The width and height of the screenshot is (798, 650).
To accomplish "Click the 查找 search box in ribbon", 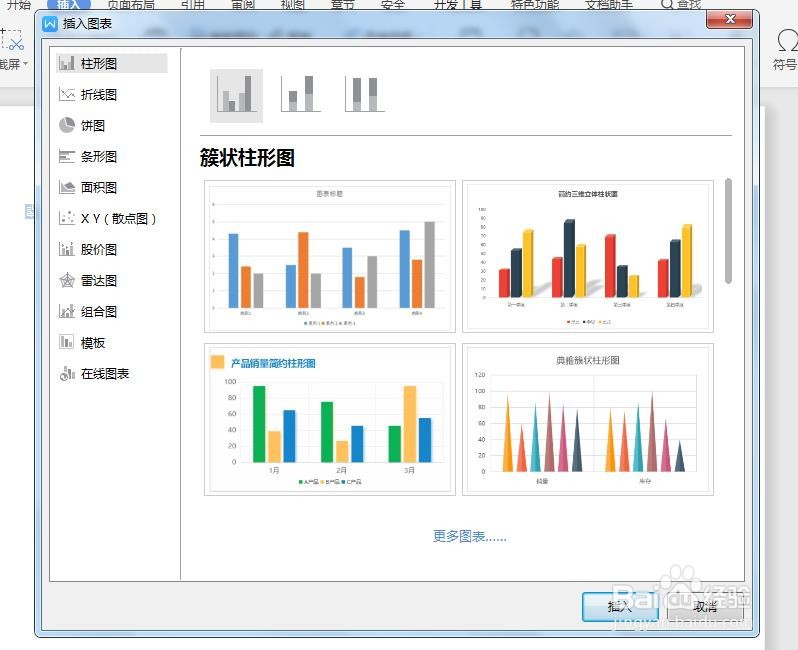I will (681, 5).
